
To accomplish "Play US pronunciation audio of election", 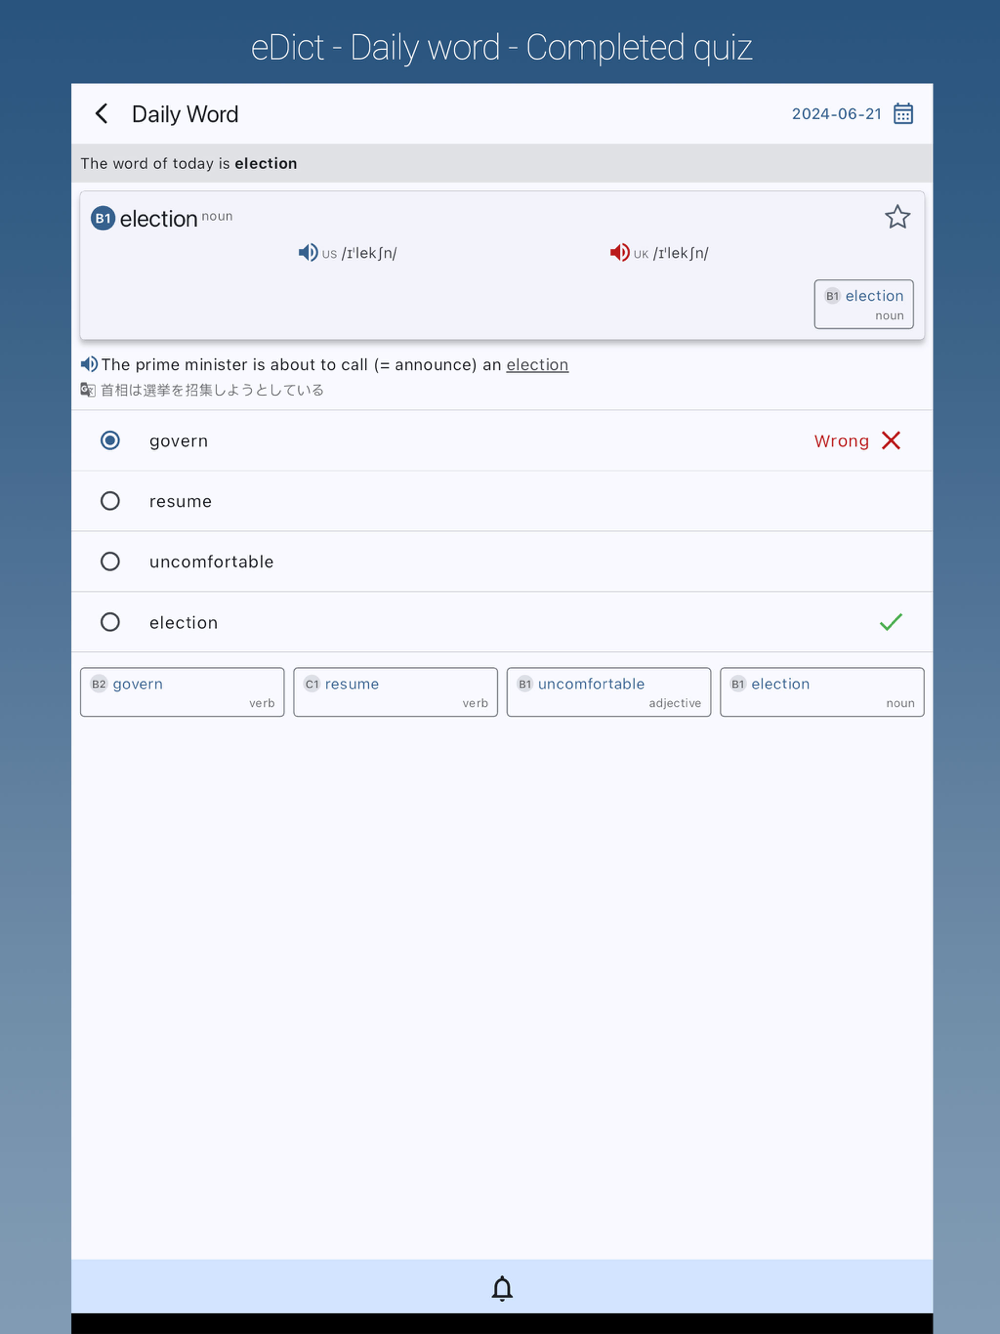I will (x=308, y=253).
